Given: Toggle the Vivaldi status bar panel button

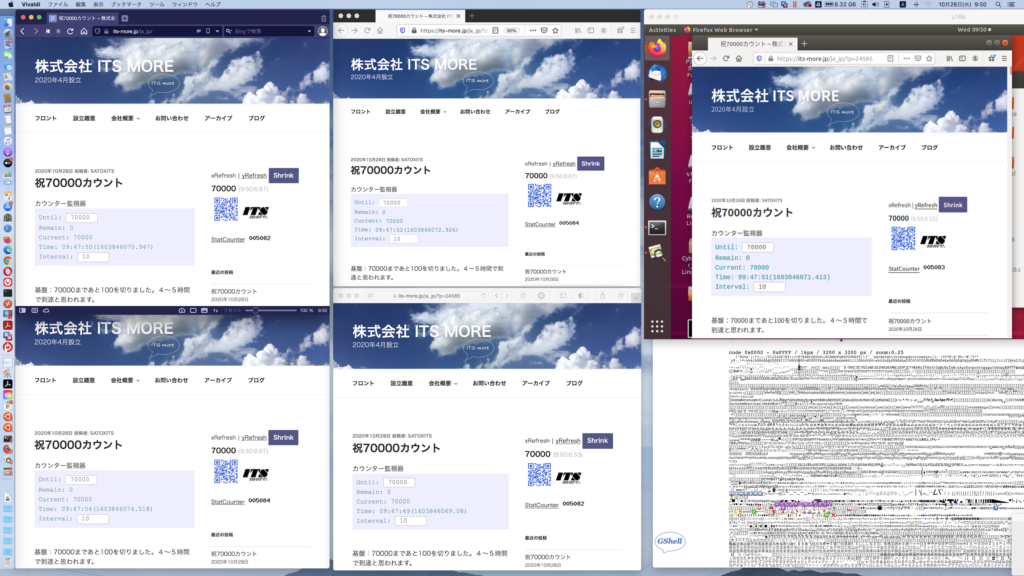Looking at the screenshot, I should 22,310.
